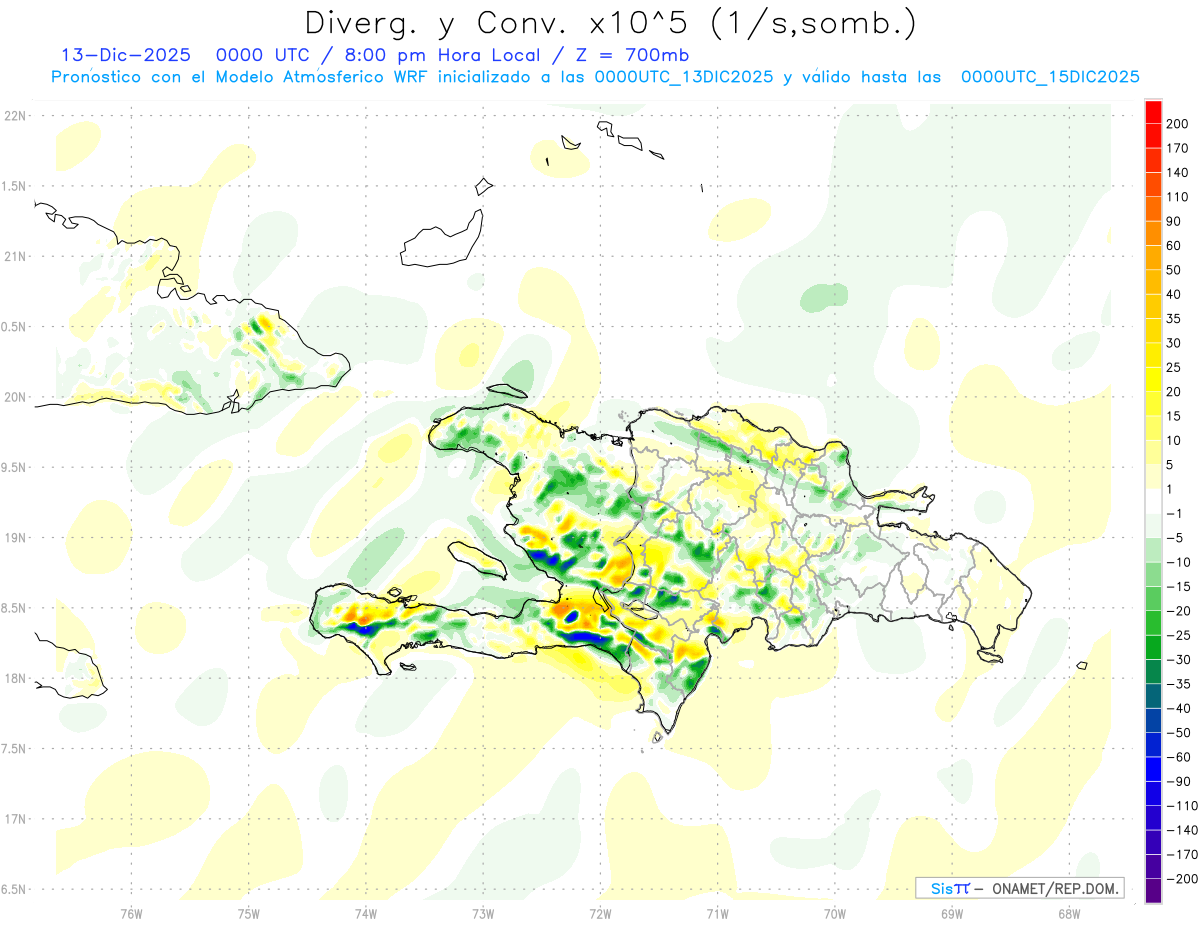Click the "72W" longitude label

tap(600, 913)
